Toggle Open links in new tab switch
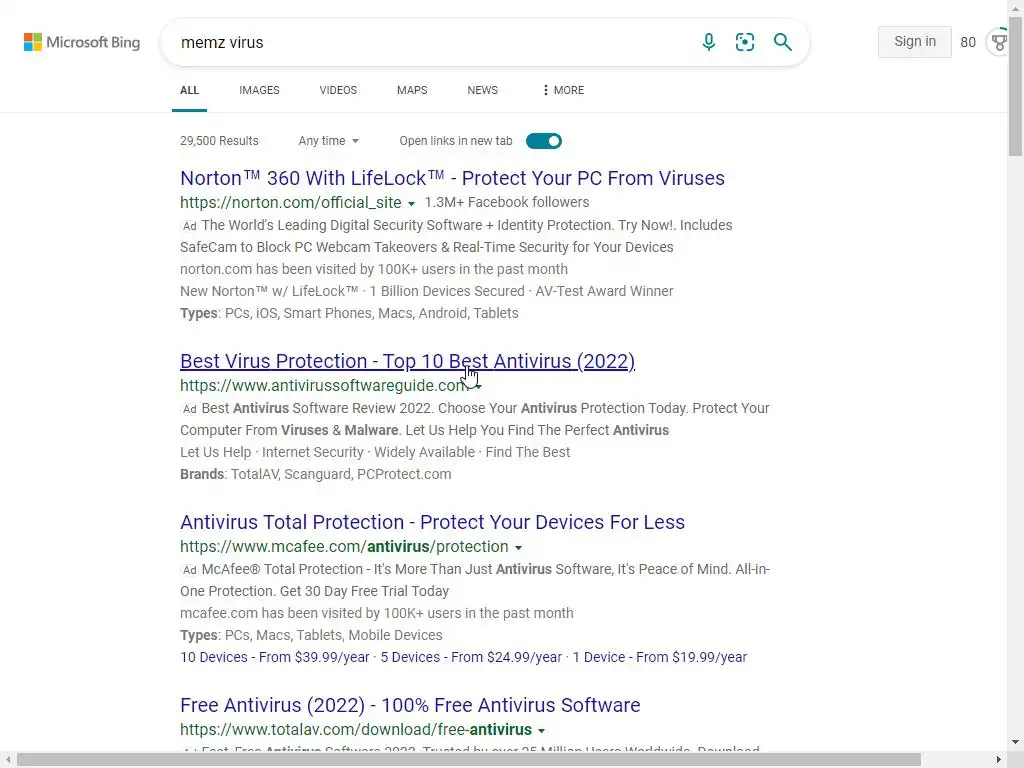Viewport: 1024px width, 768px height. [543, 141]
